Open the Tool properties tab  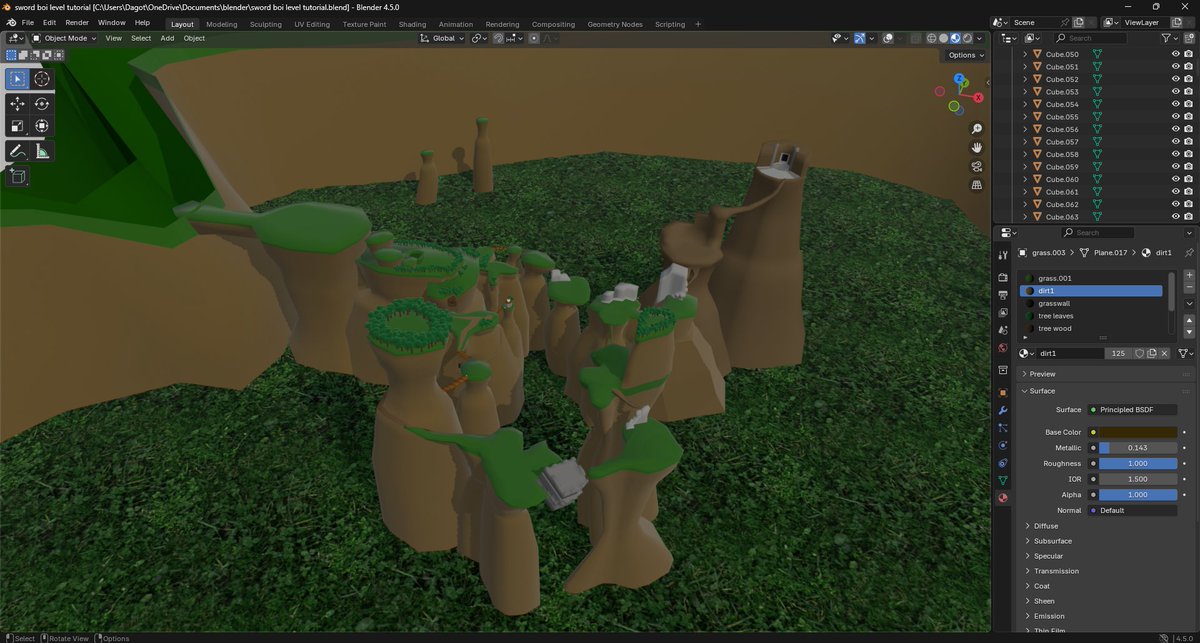pyautogui.click(x=1003, y=256)
